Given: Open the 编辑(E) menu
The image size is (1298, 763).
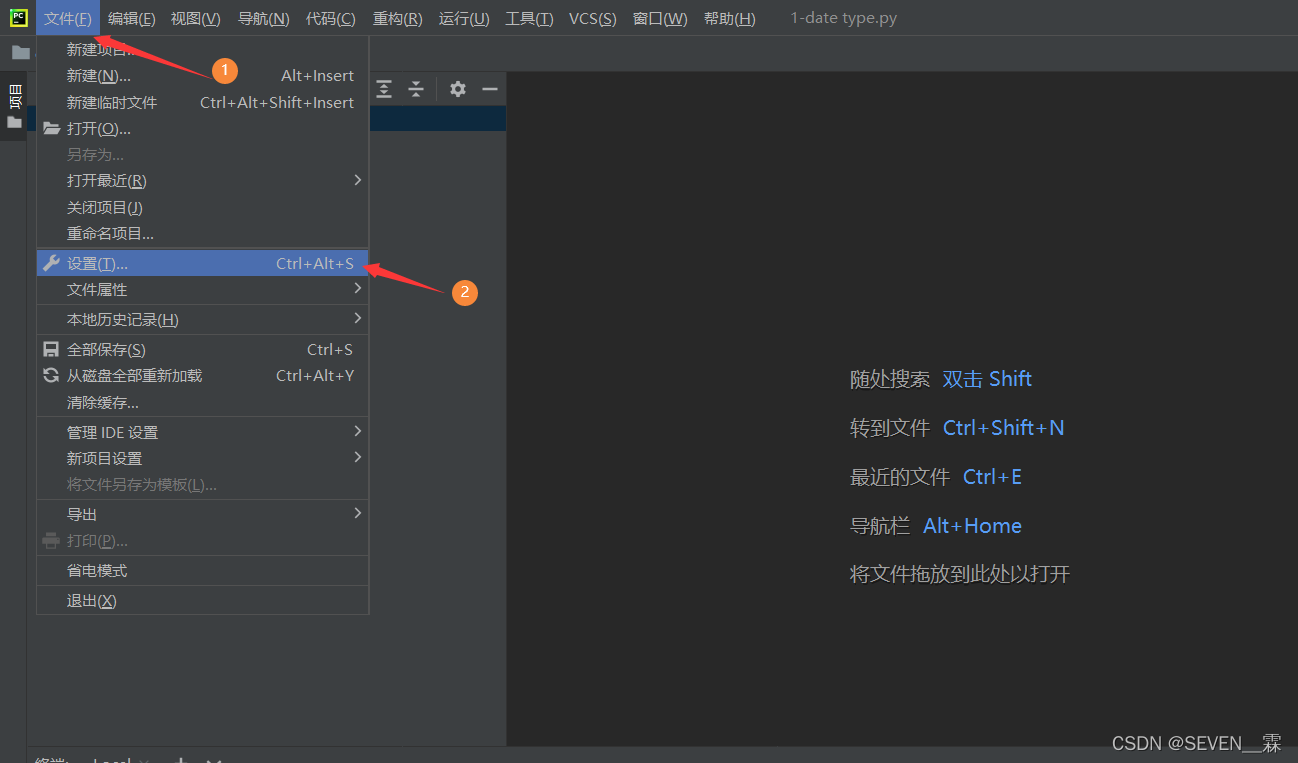Looking at the screenshot, I should click(132, 18).
